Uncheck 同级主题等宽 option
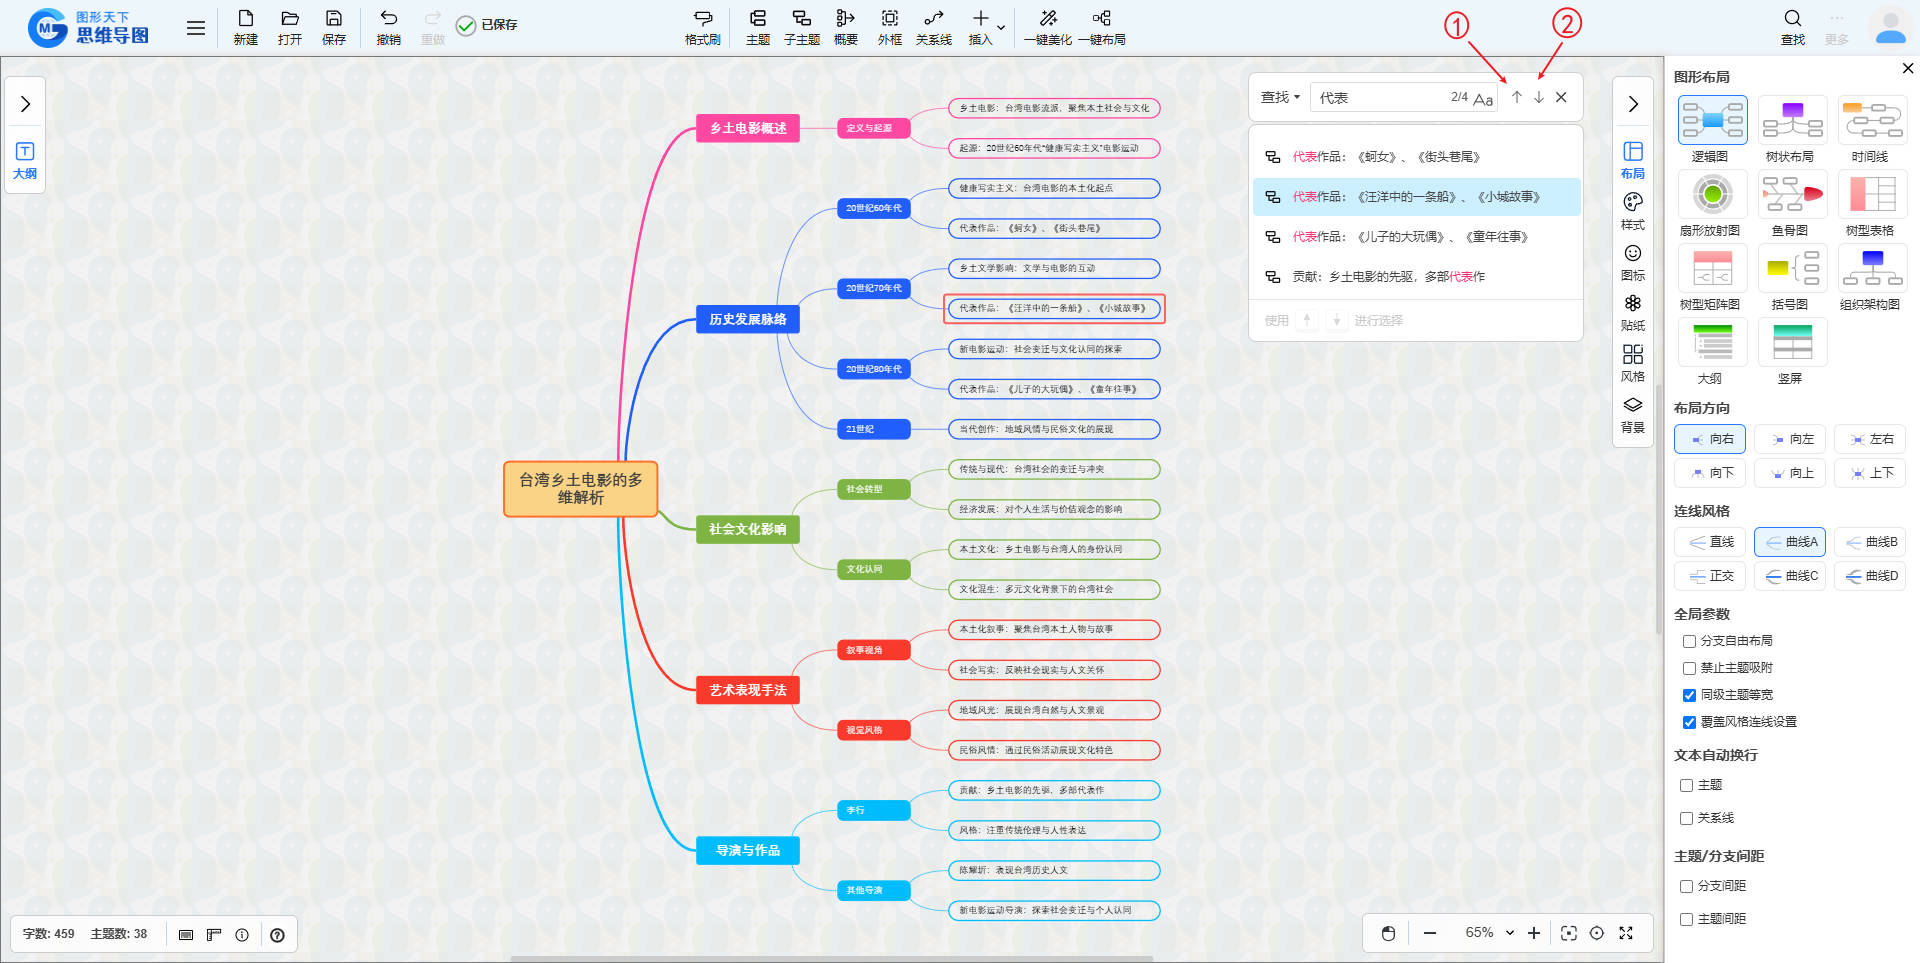This screenshot has width=1920, height=963. (1689, 695)
